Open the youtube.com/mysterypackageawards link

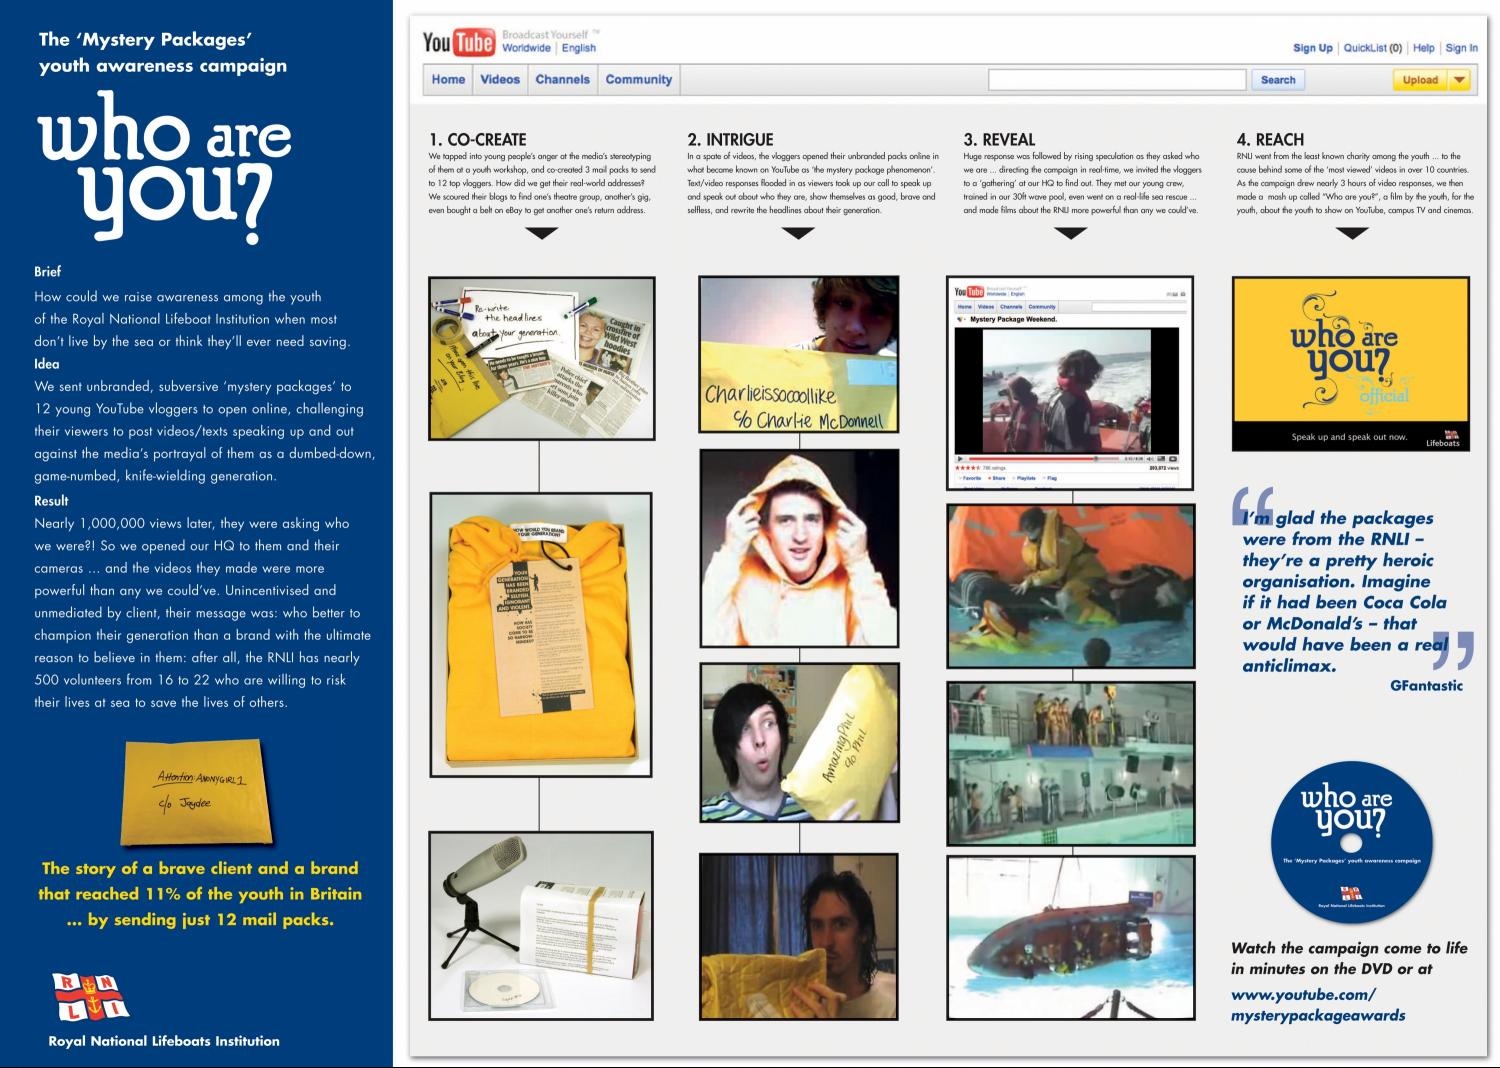pos(1318,1005)
